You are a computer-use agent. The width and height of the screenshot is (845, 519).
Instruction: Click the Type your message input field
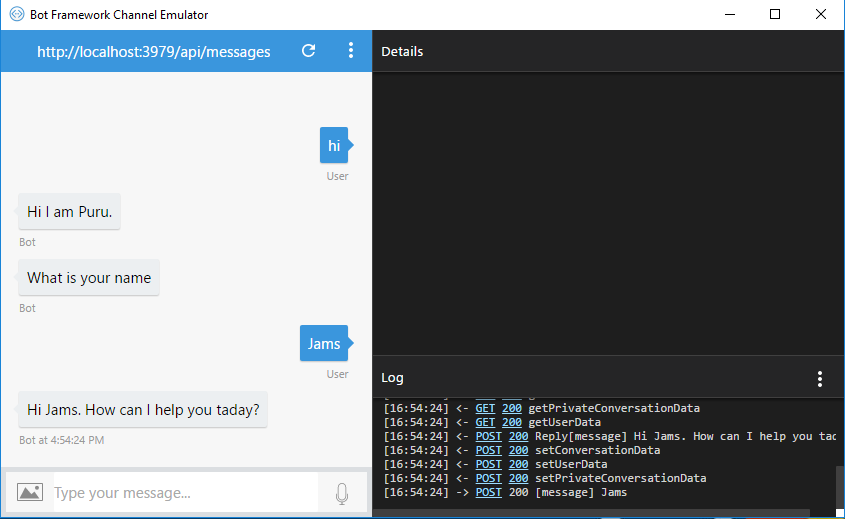click(x=185, y=493)
